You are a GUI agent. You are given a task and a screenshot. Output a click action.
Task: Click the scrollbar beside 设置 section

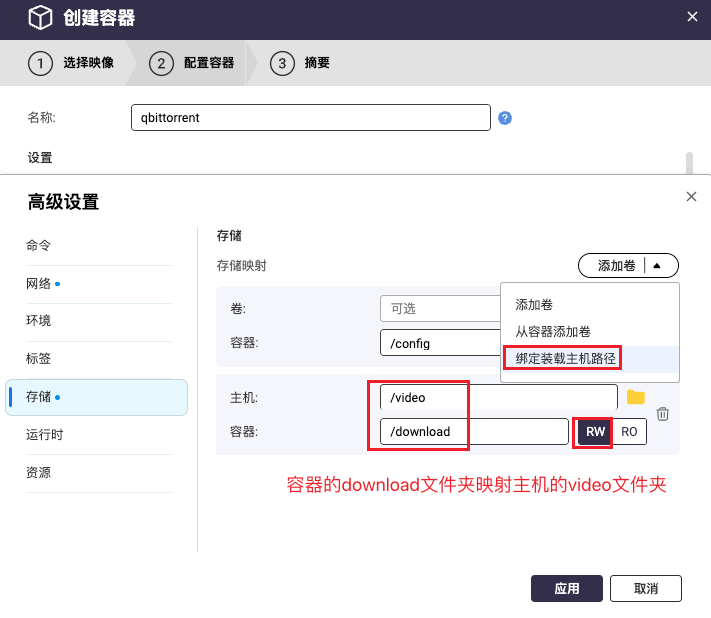pyautogui.click(x=689, y=163)
